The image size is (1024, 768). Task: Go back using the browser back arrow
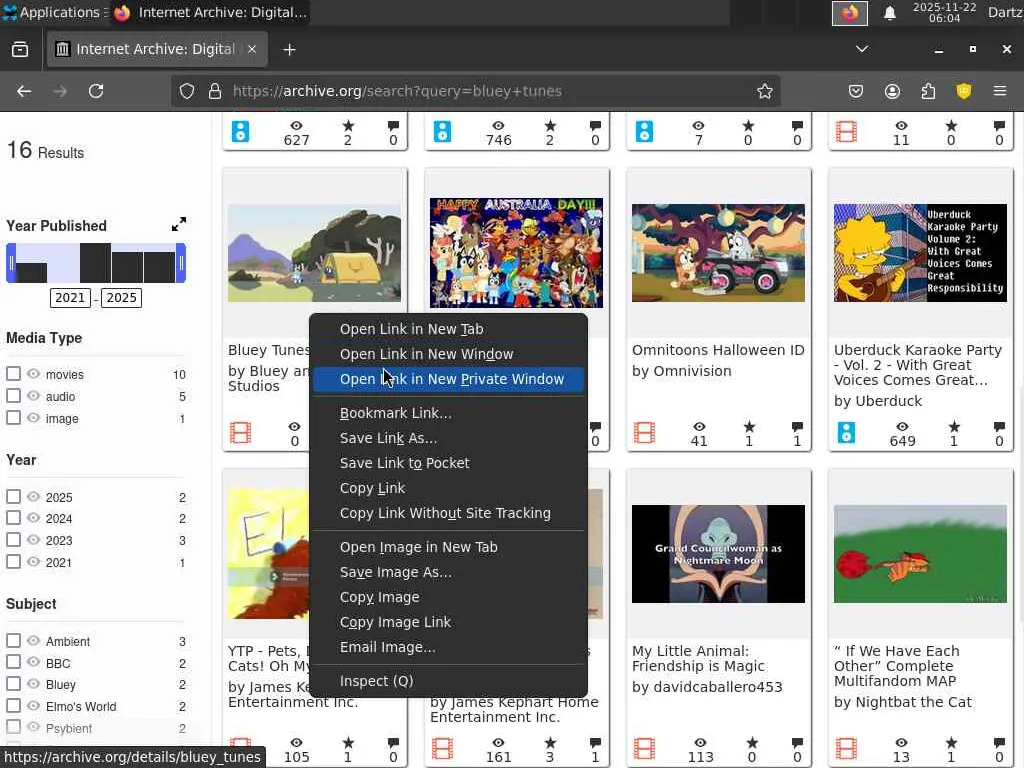tap(24, 91)
